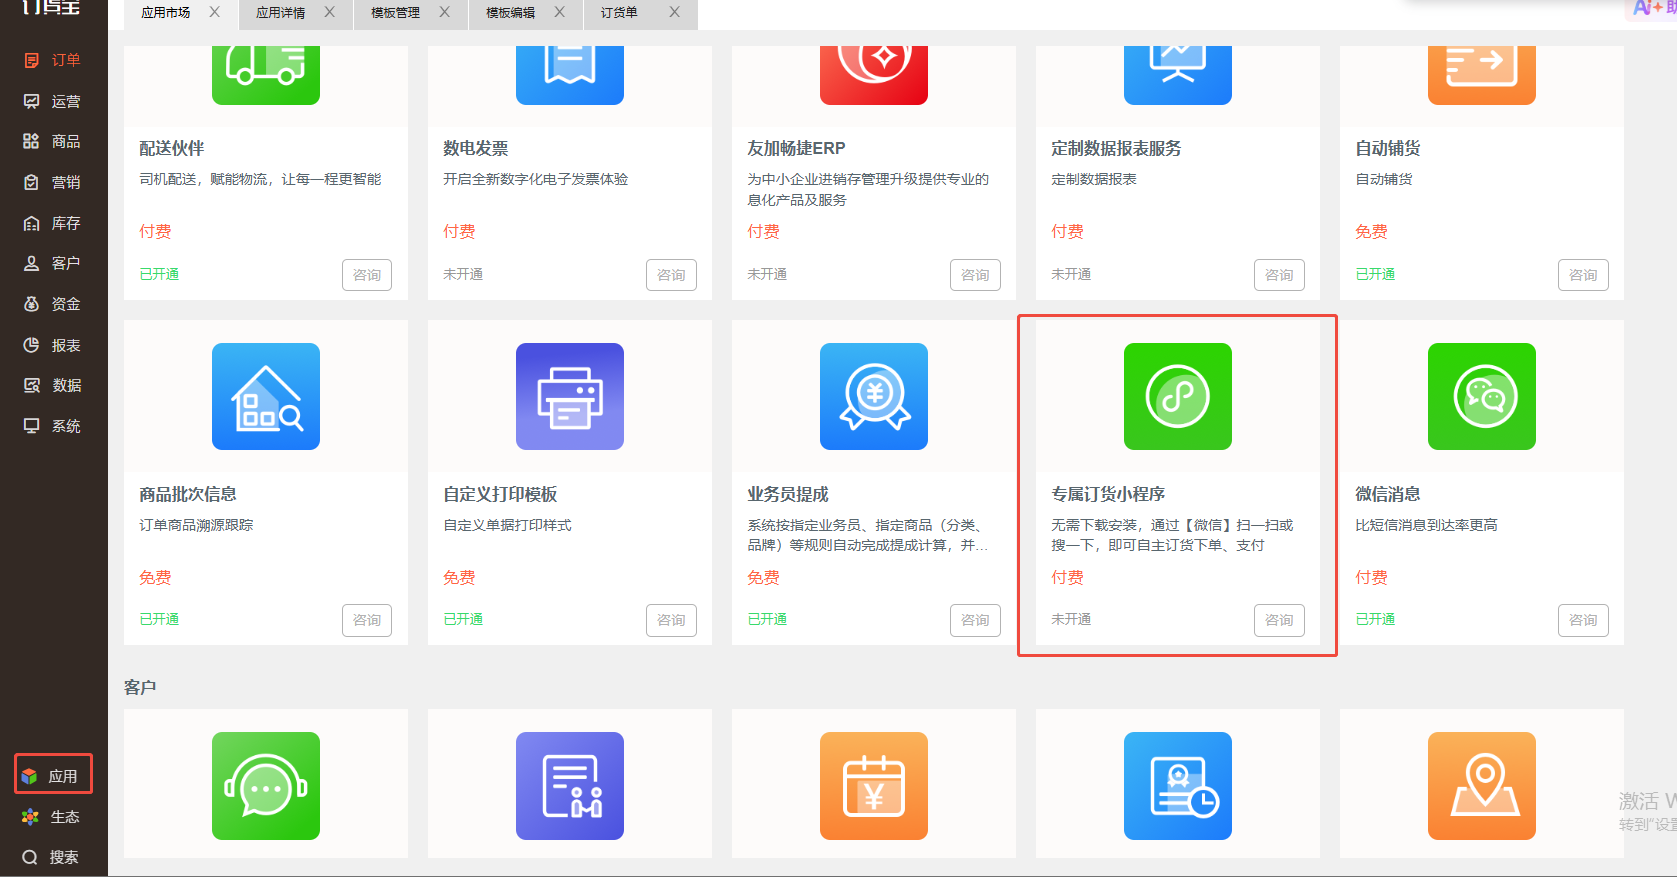
Task: Switch to the 订货单 tab
Action: coord(619,13)
